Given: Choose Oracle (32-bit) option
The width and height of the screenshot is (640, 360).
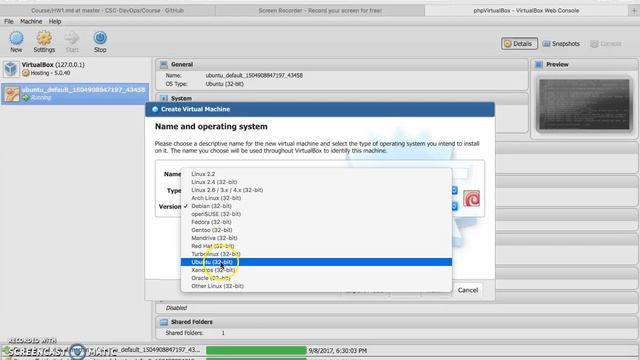Looking at the screenshot, I should (316, 278).
